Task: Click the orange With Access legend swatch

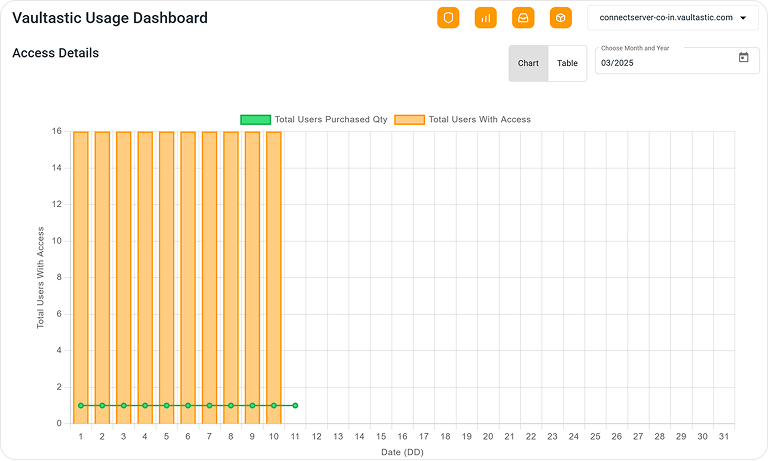Action: coord(409,119)
